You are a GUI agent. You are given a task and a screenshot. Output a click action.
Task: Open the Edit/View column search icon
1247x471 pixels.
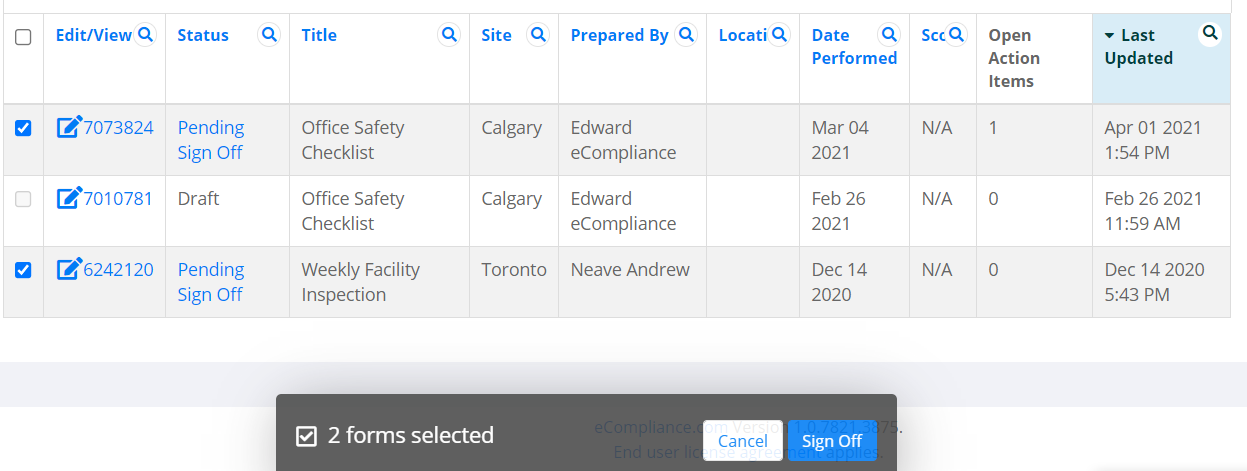pyautogui.click(x=146, y=35)
